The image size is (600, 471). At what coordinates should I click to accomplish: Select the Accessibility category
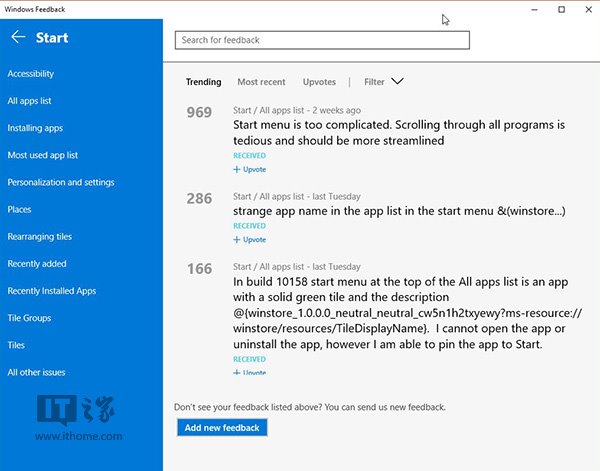tap(31, 74)
